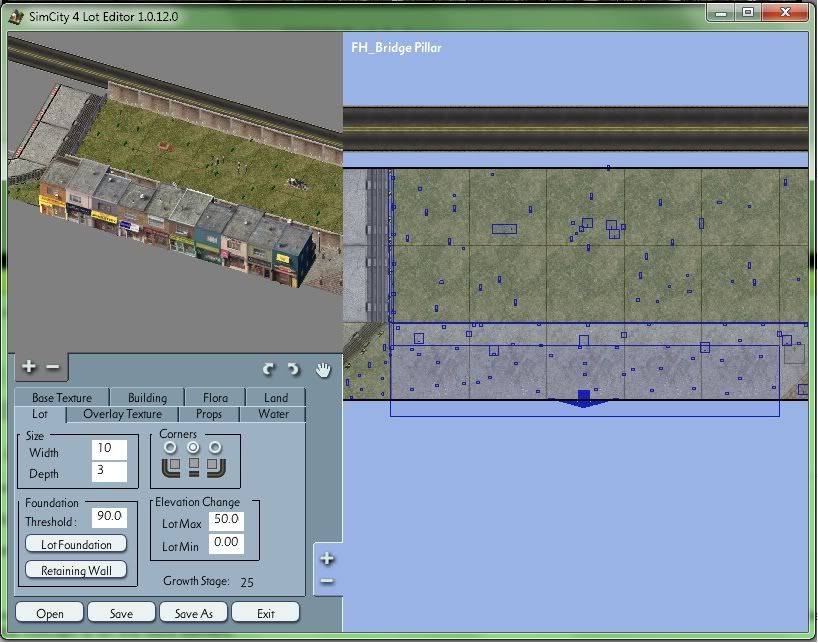This screenshot has width=818, height=643.
Task: Switch to the Flora tab
Action: point(215,397)
